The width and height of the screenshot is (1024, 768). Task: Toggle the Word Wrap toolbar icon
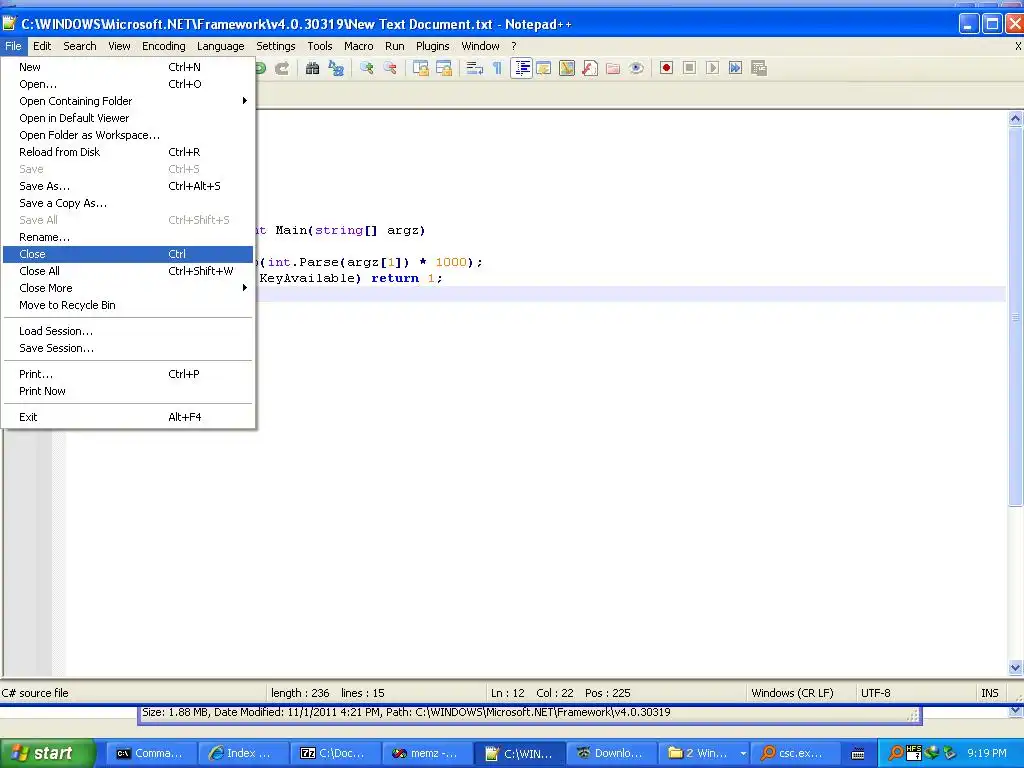tap(475, 68)
